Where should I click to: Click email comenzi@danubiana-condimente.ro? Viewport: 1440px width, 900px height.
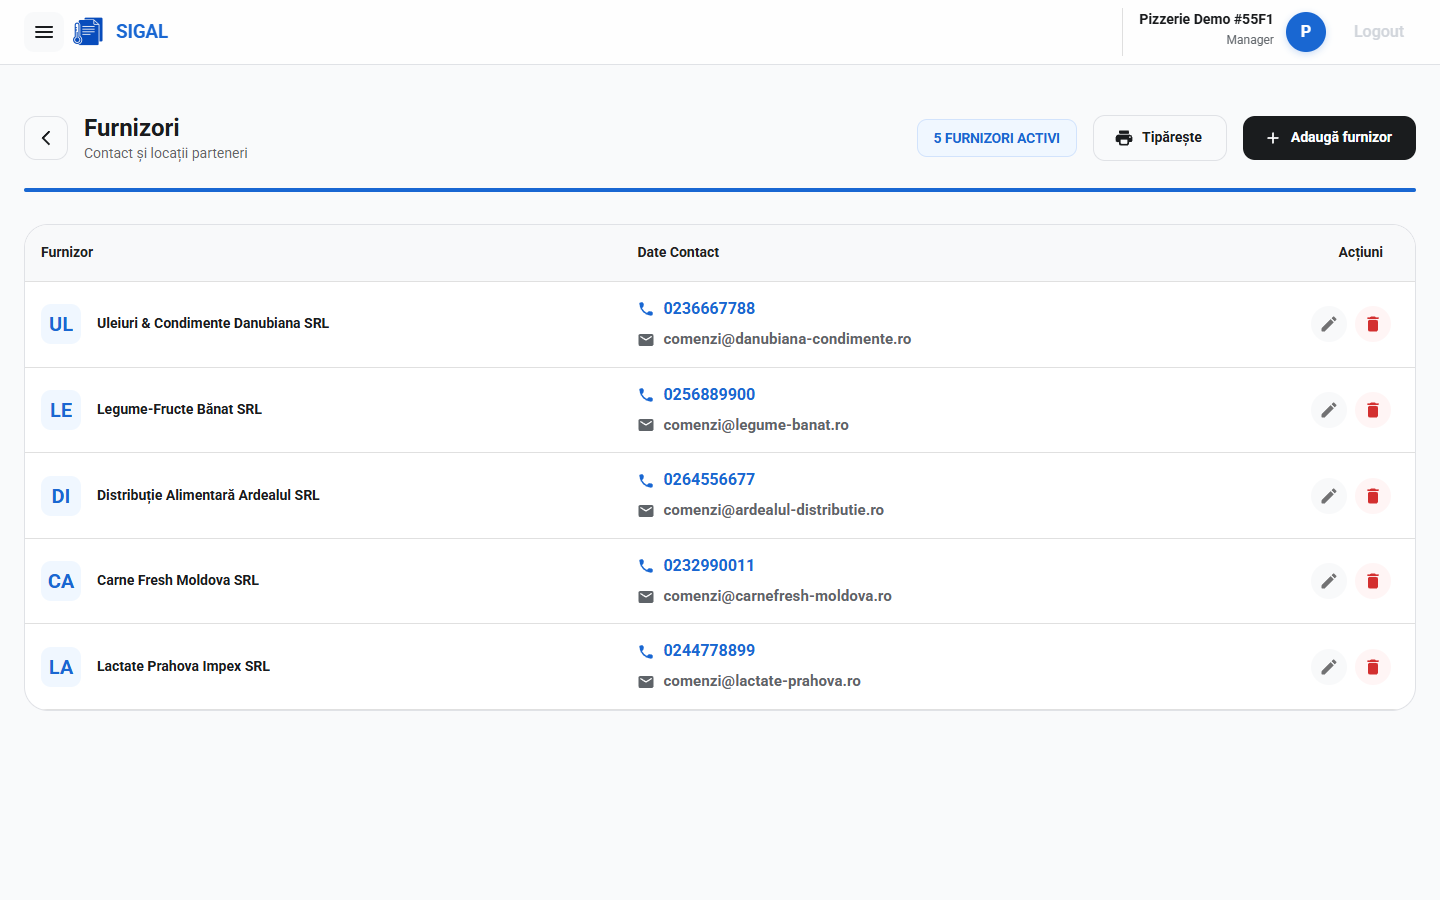tap(787, 339)
